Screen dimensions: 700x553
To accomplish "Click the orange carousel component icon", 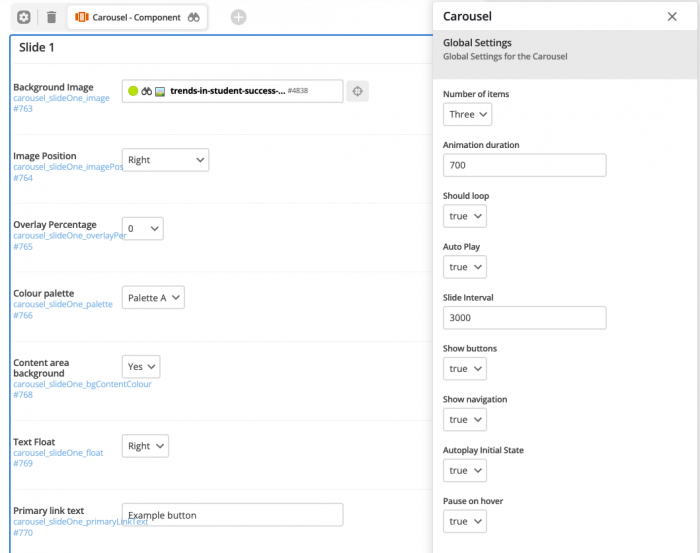I will point(81,17).
